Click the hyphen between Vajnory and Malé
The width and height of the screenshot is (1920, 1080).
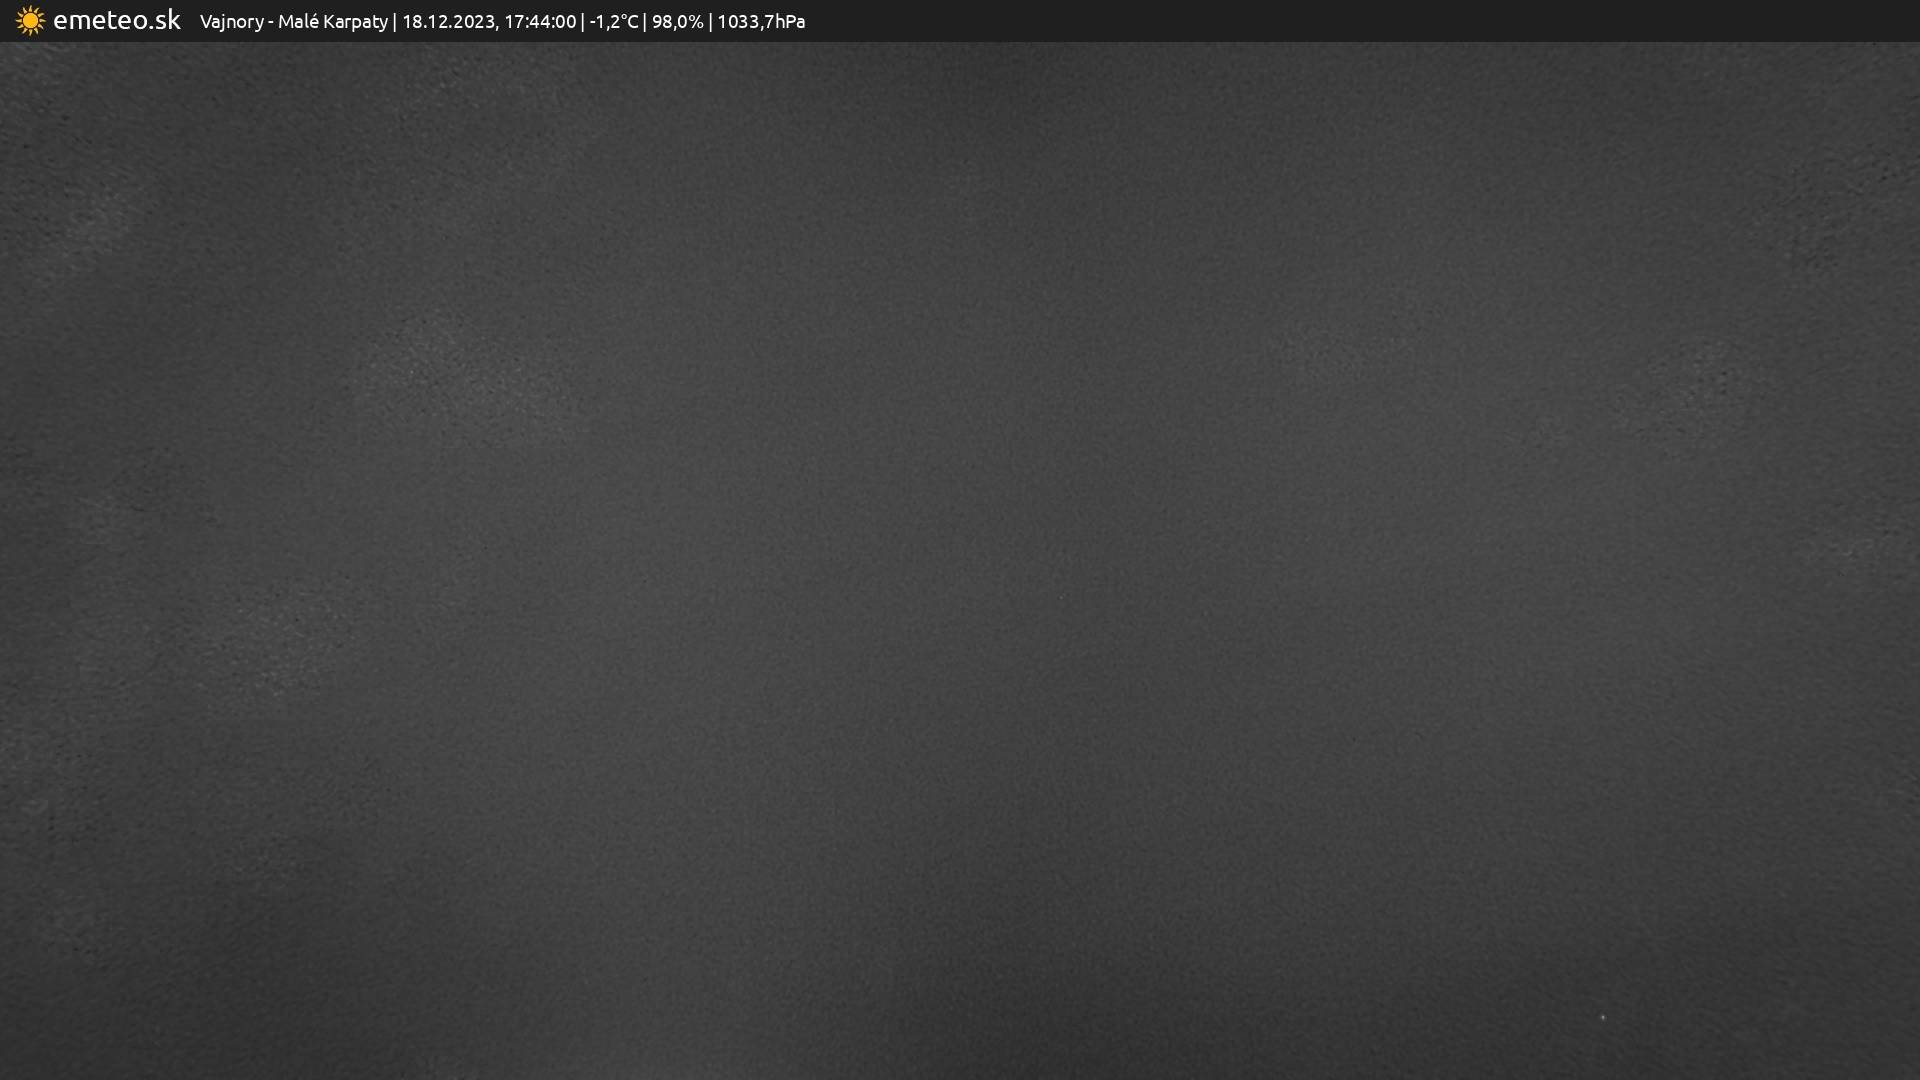[x=271, y=22]
